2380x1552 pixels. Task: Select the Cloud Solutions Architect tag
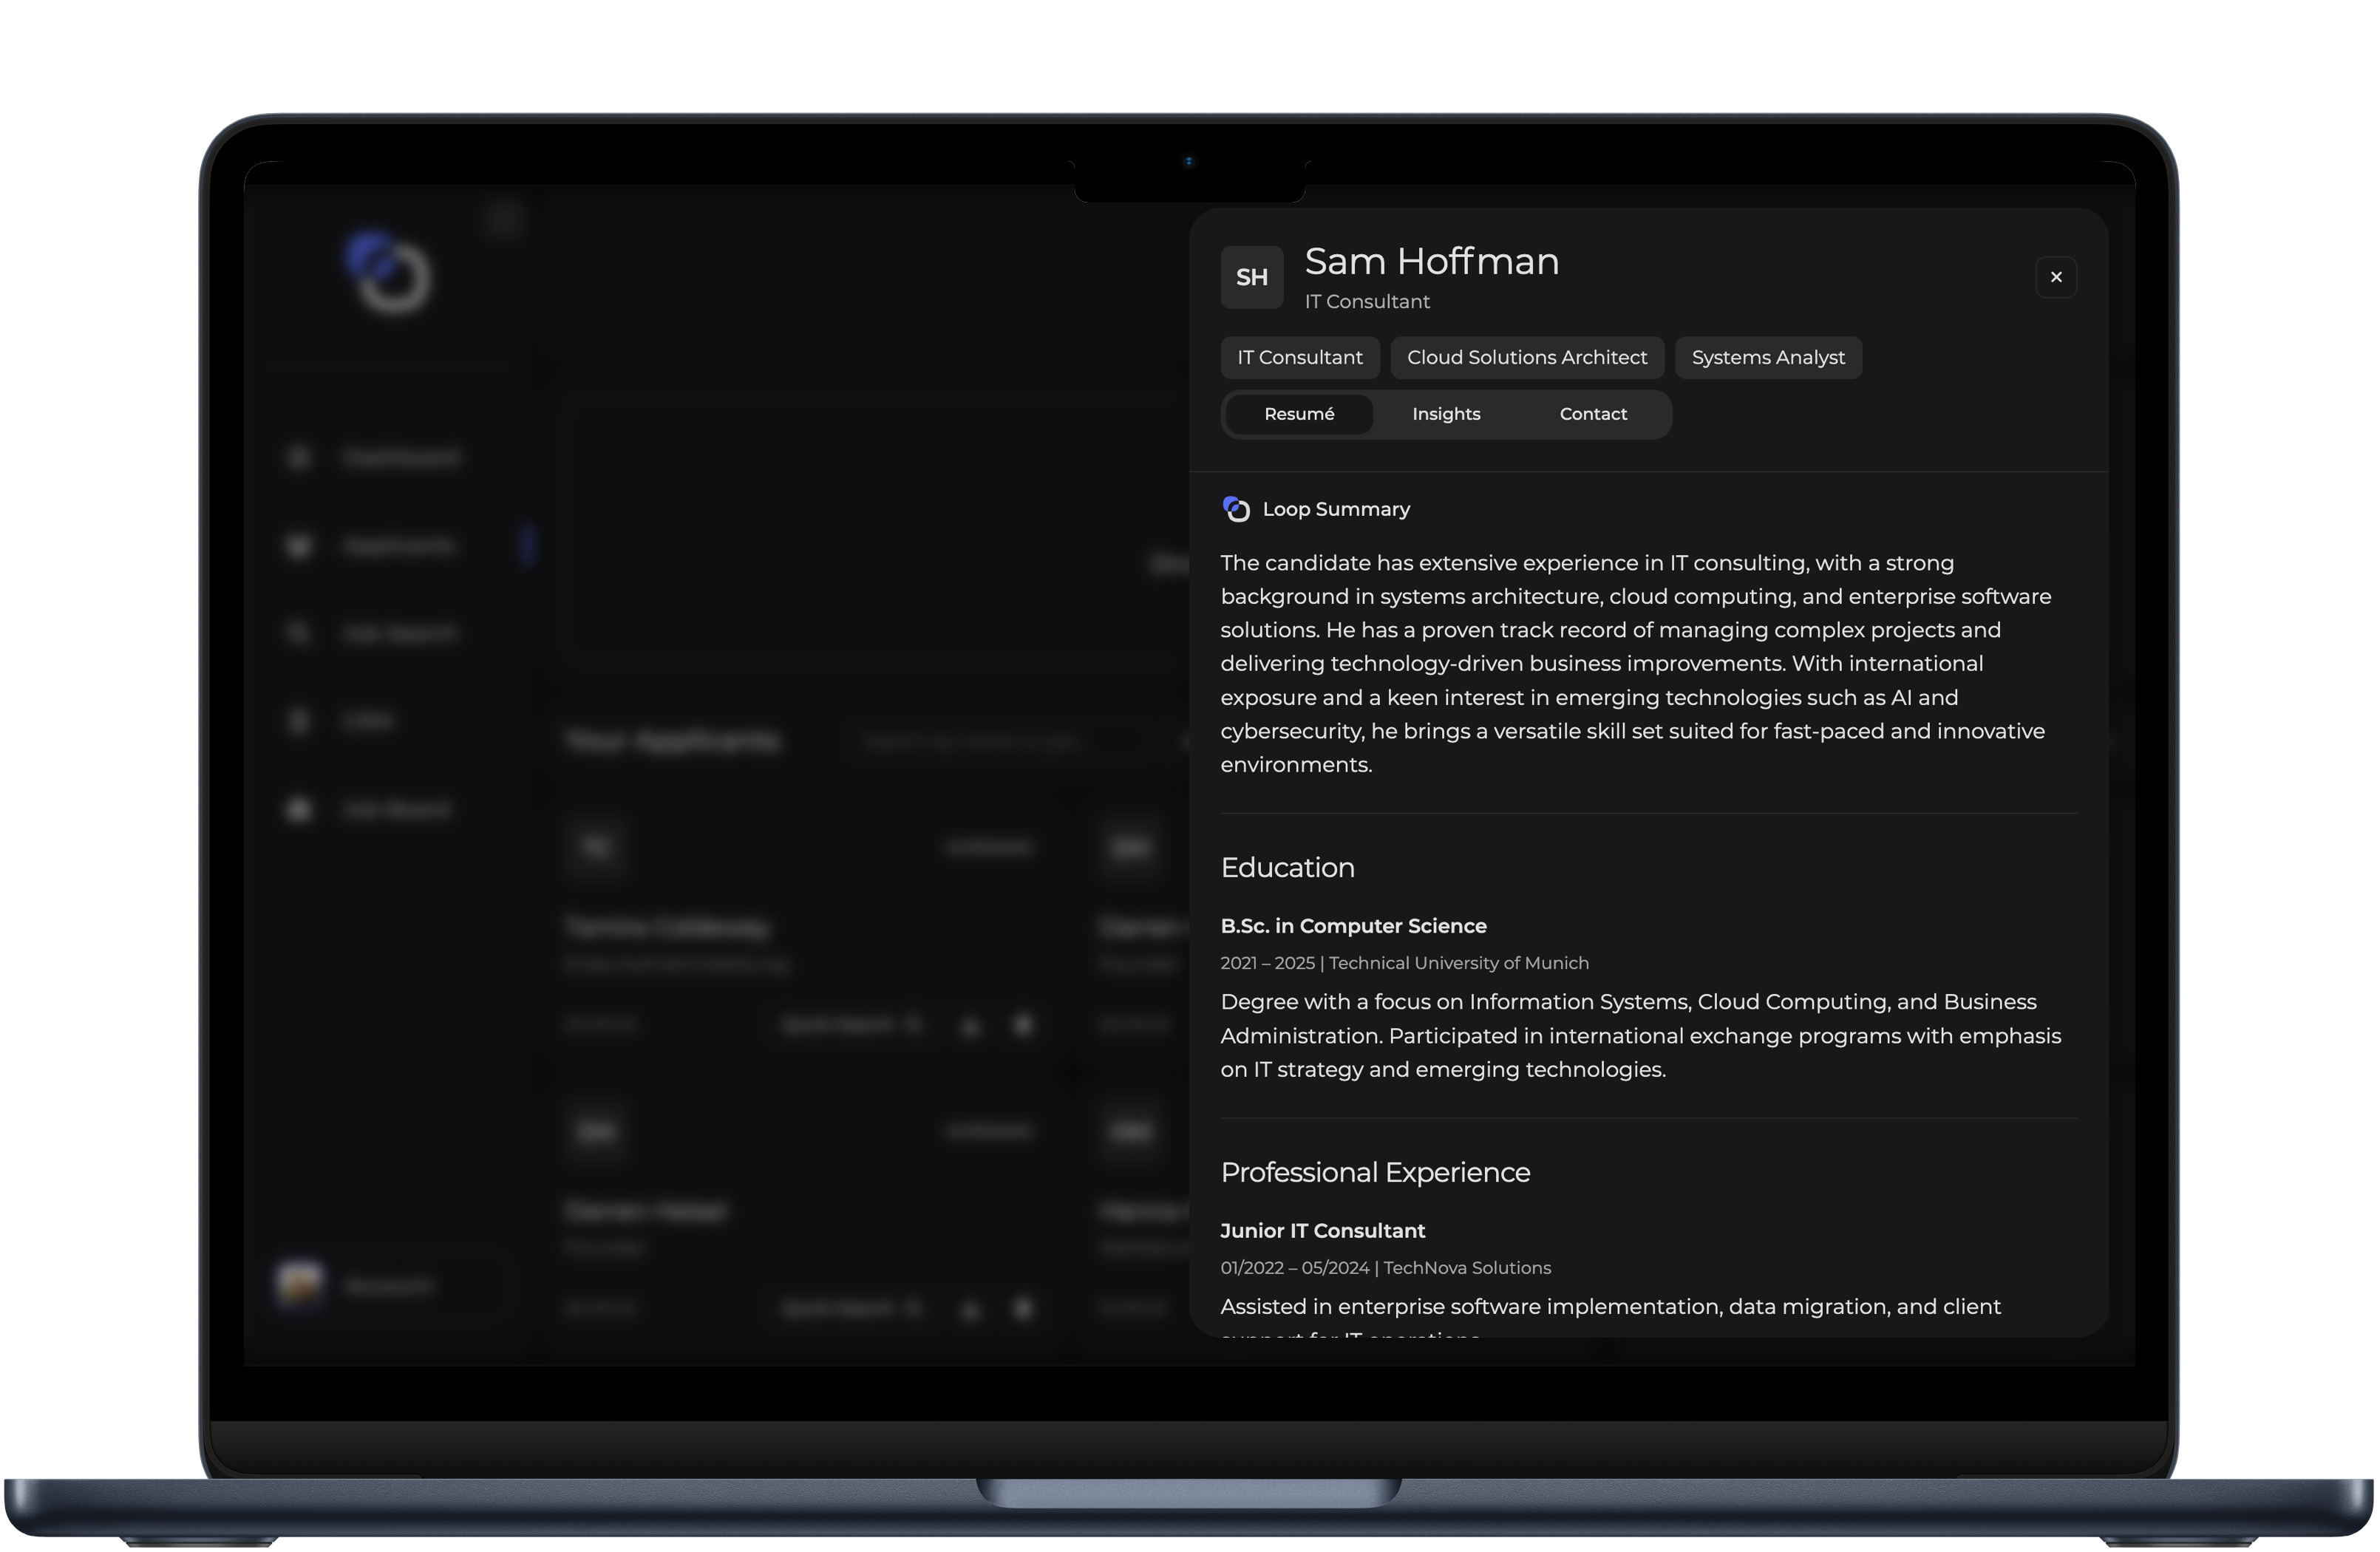1526,357
